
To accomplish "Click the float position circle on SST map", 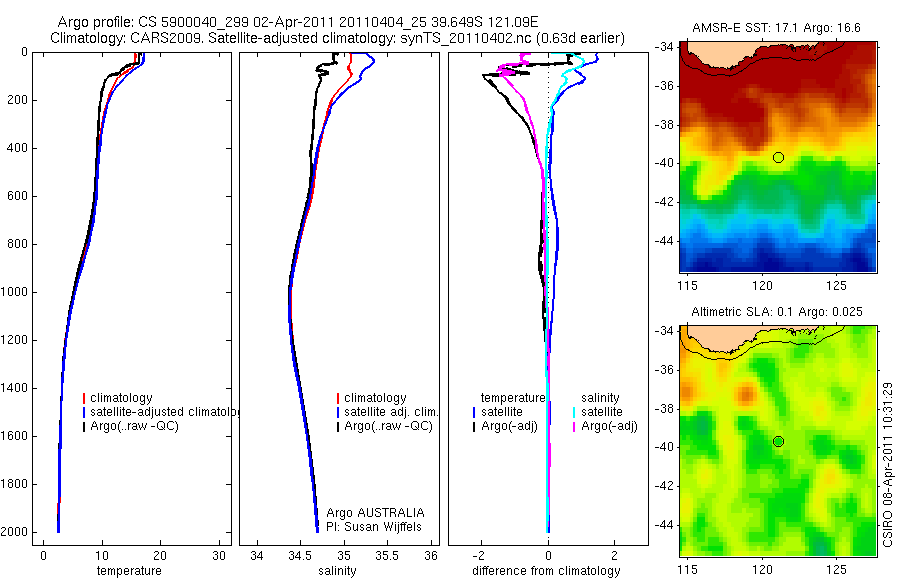I will point(778,157).
